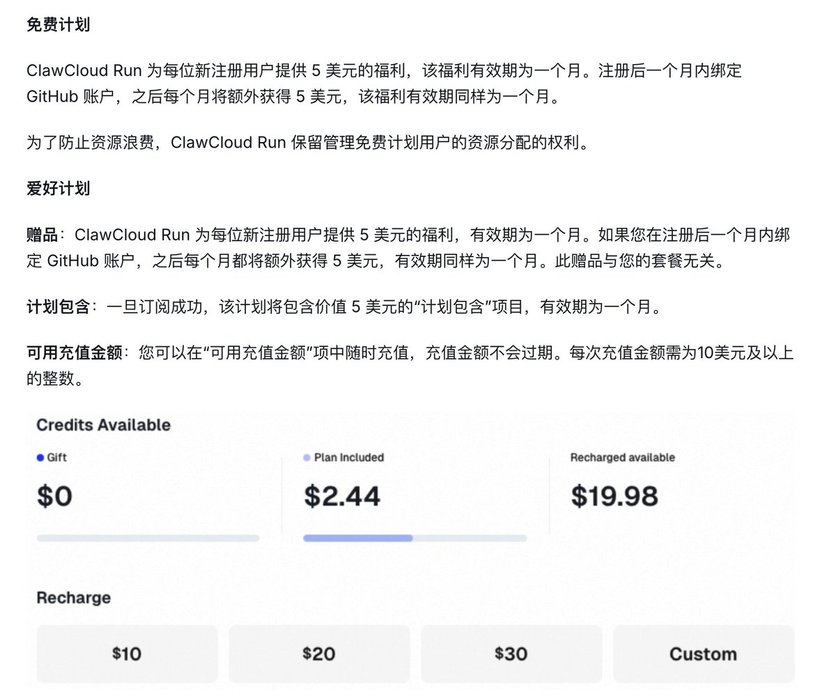Click the bold 可用充值金额 label

74,353
